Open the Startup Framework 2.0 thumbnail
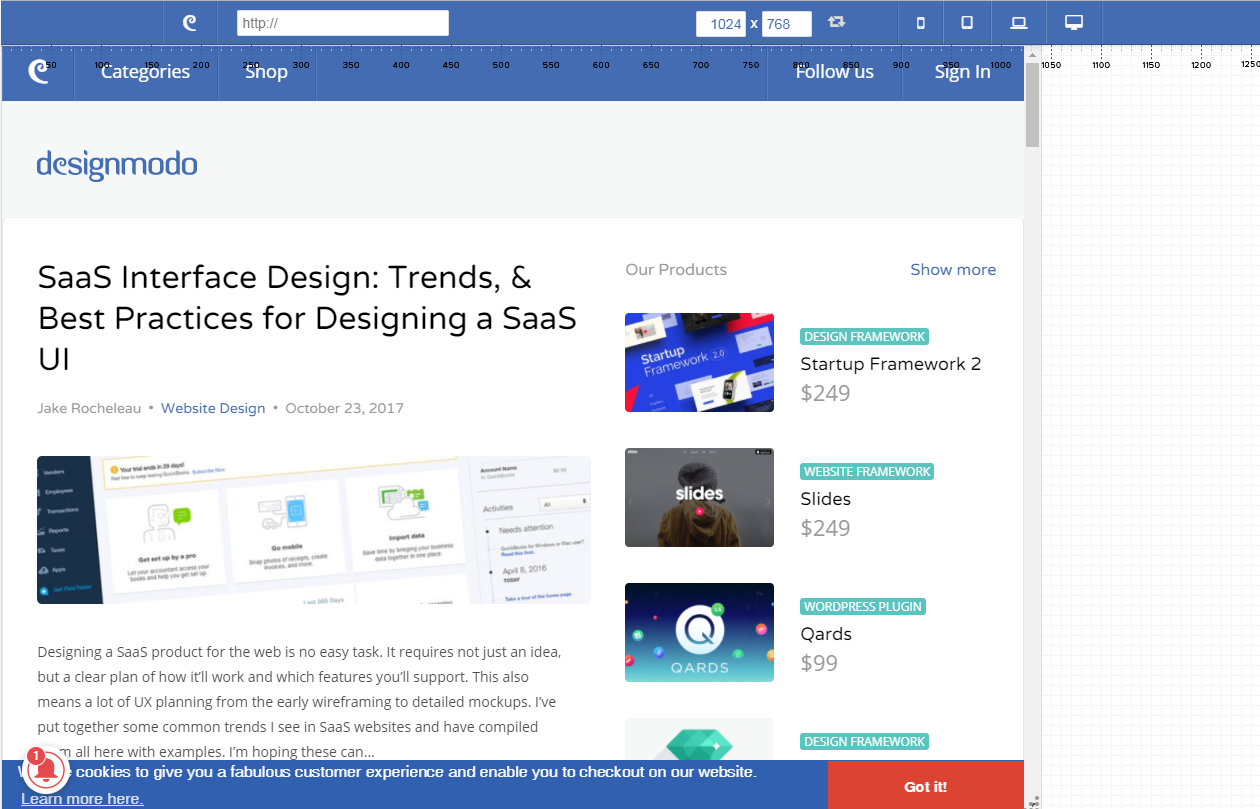 [x=699, y=362]
